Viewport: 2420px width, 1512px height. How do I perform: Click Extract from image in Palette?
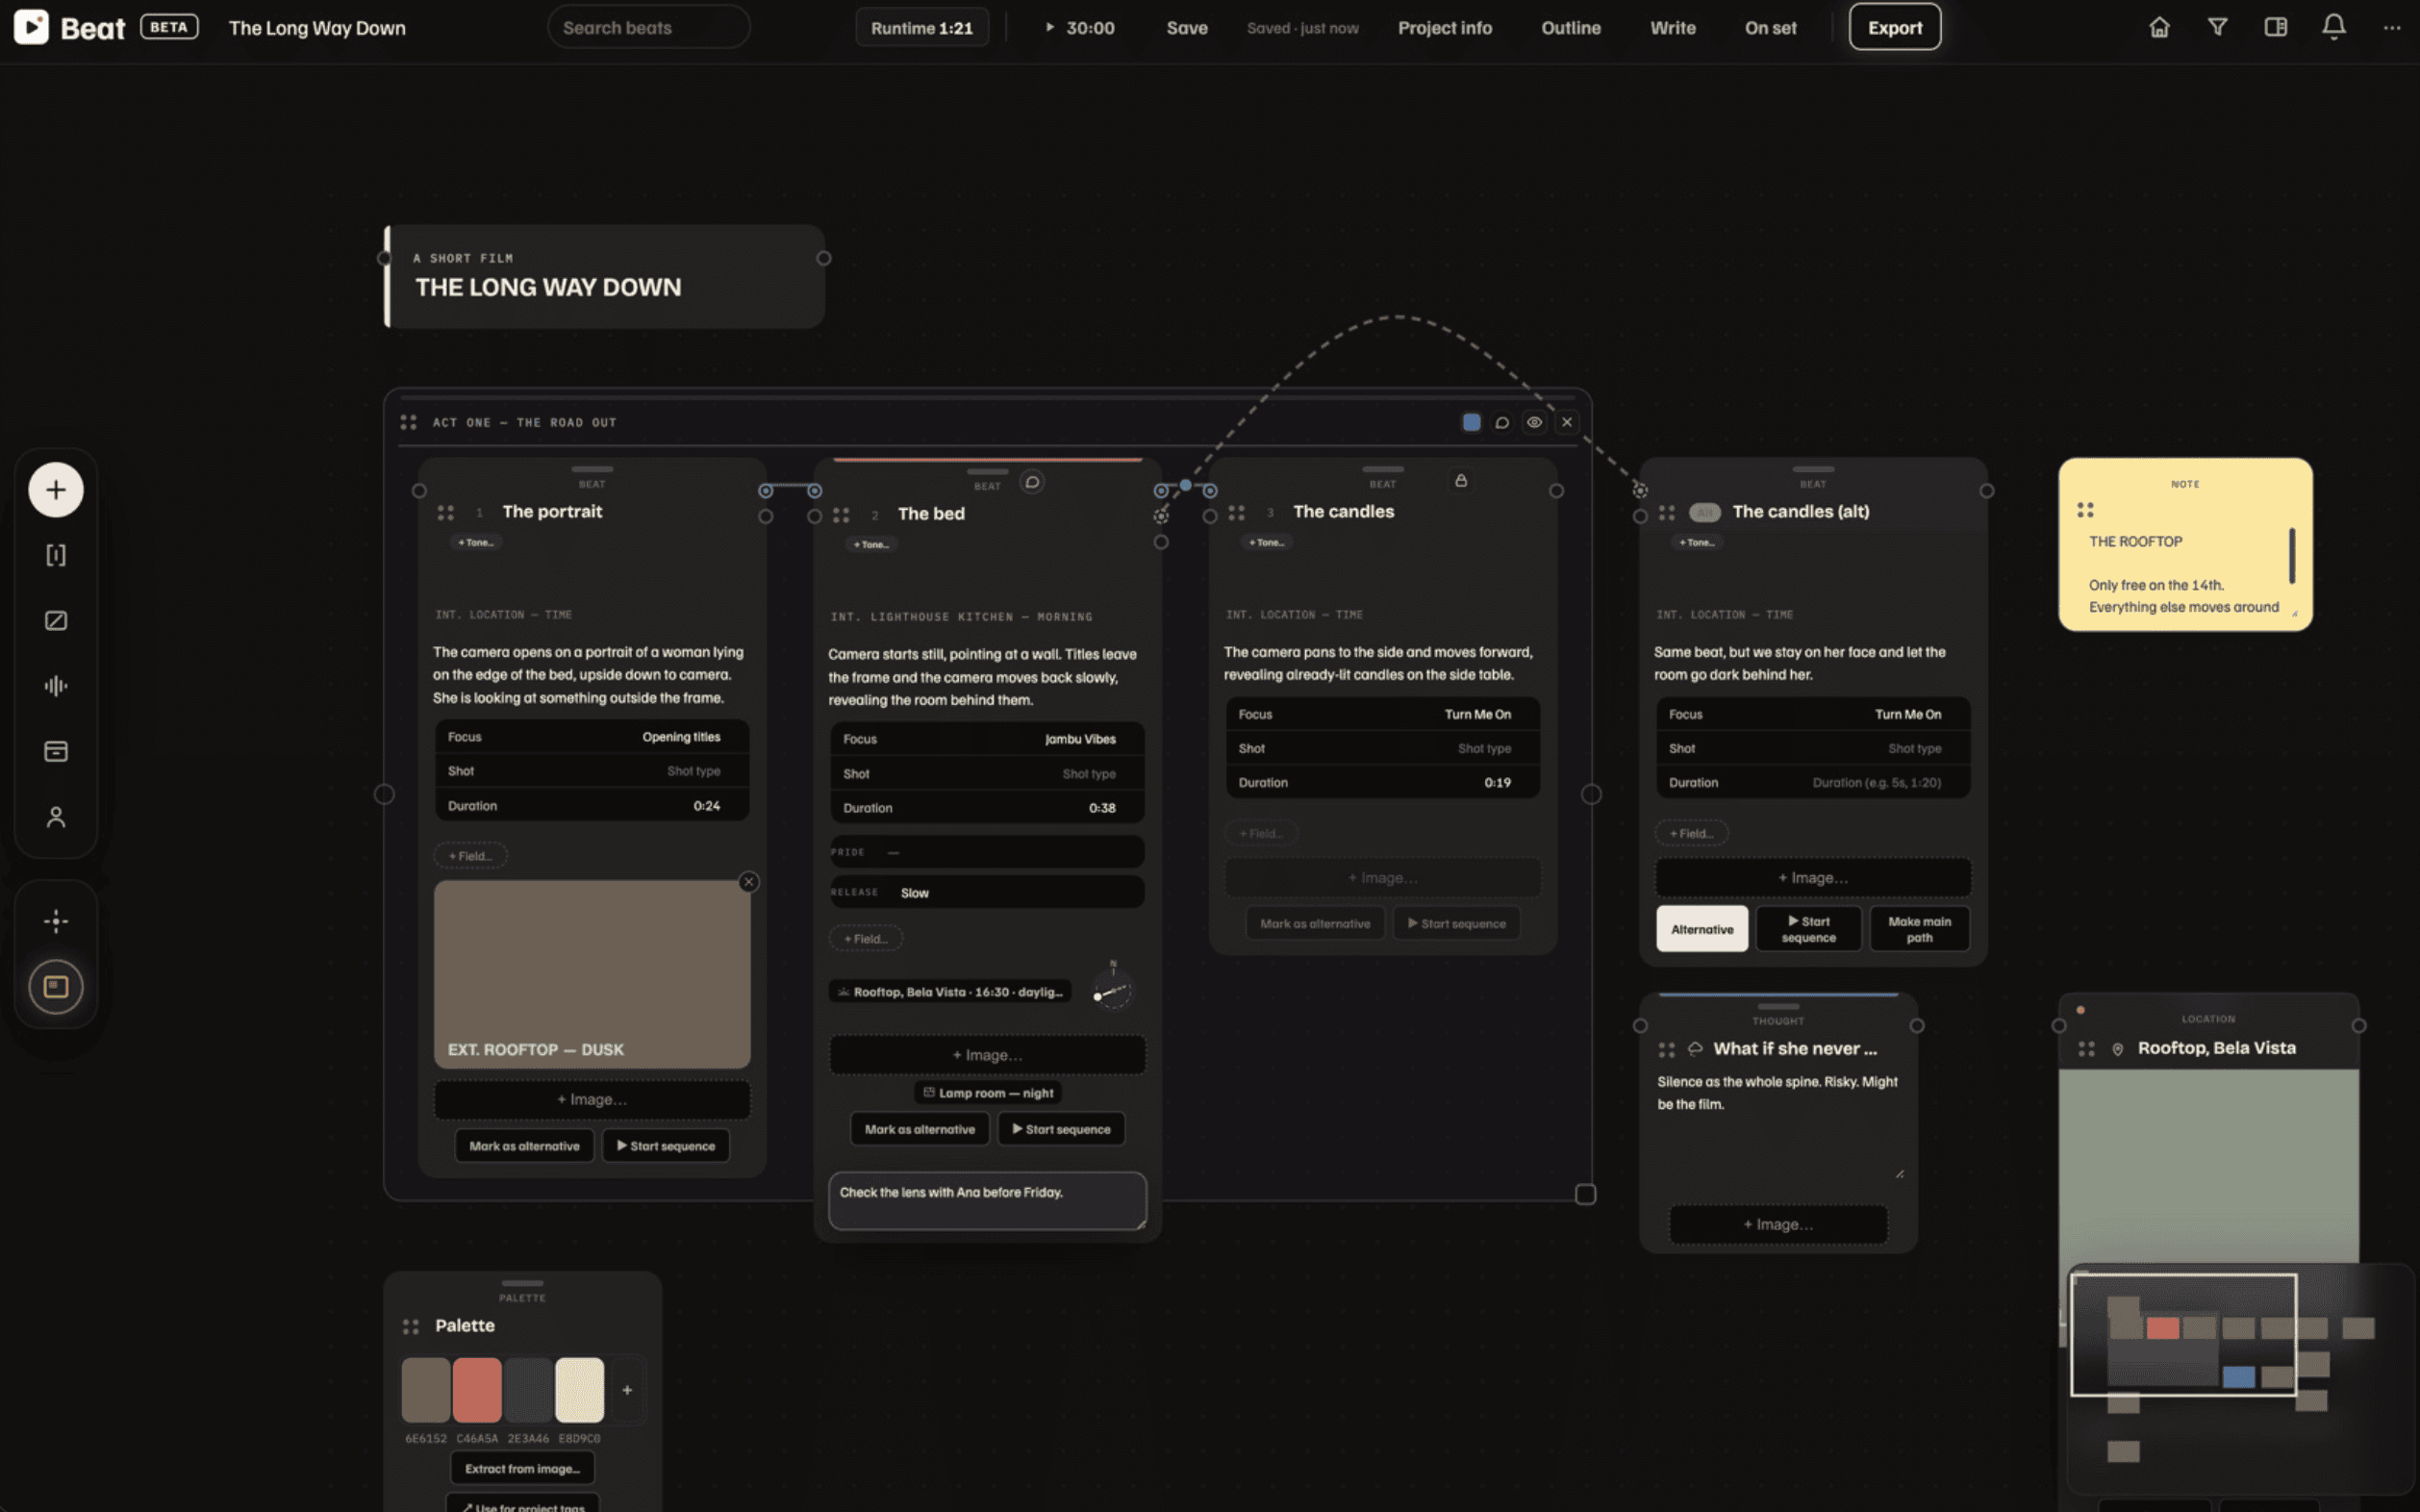[x=522, y=1468]
